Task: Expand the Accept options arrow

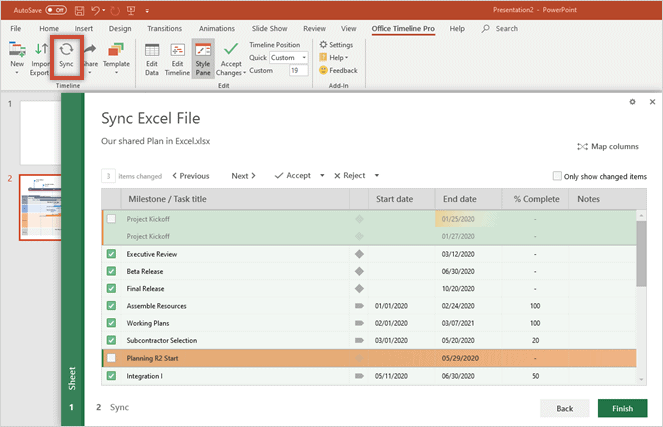Action: coord(322,175)
